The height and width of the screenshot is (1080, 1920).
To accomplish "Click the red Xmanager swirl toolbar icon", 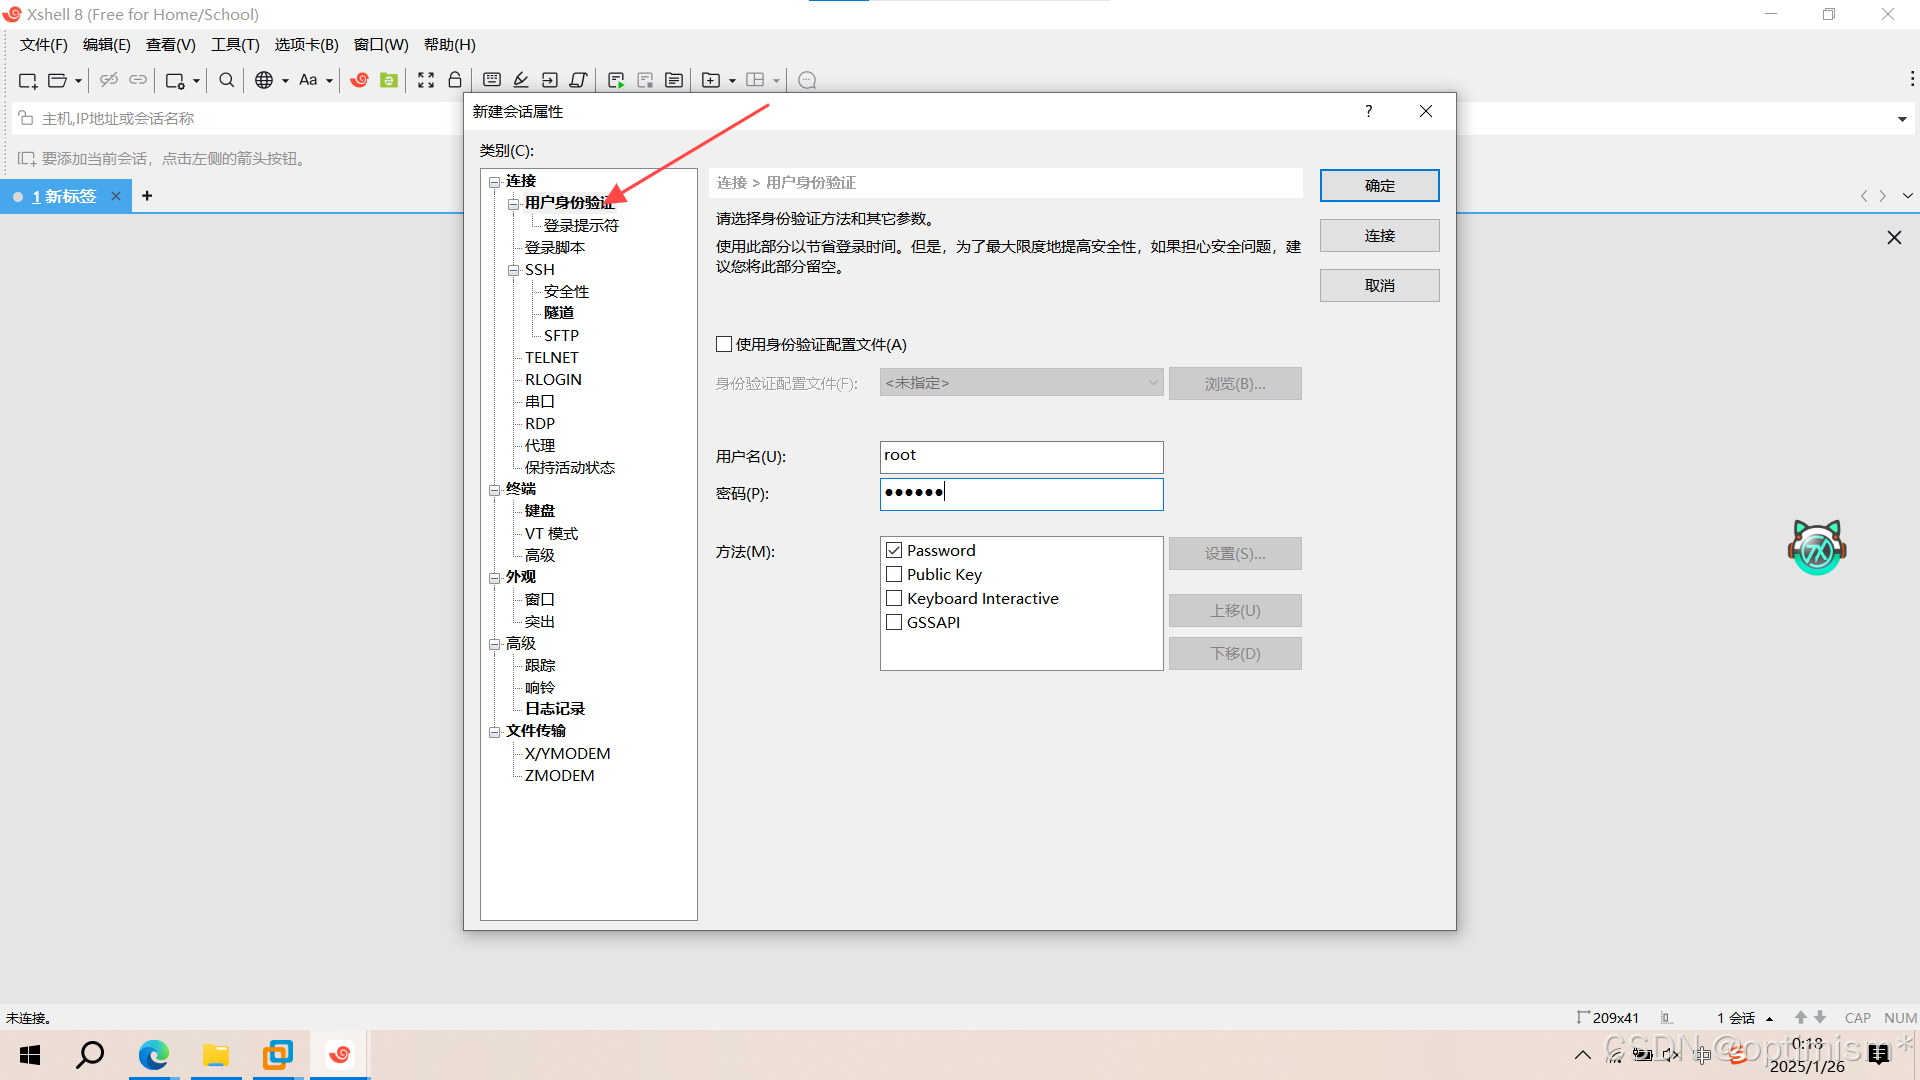I will 359,80.
